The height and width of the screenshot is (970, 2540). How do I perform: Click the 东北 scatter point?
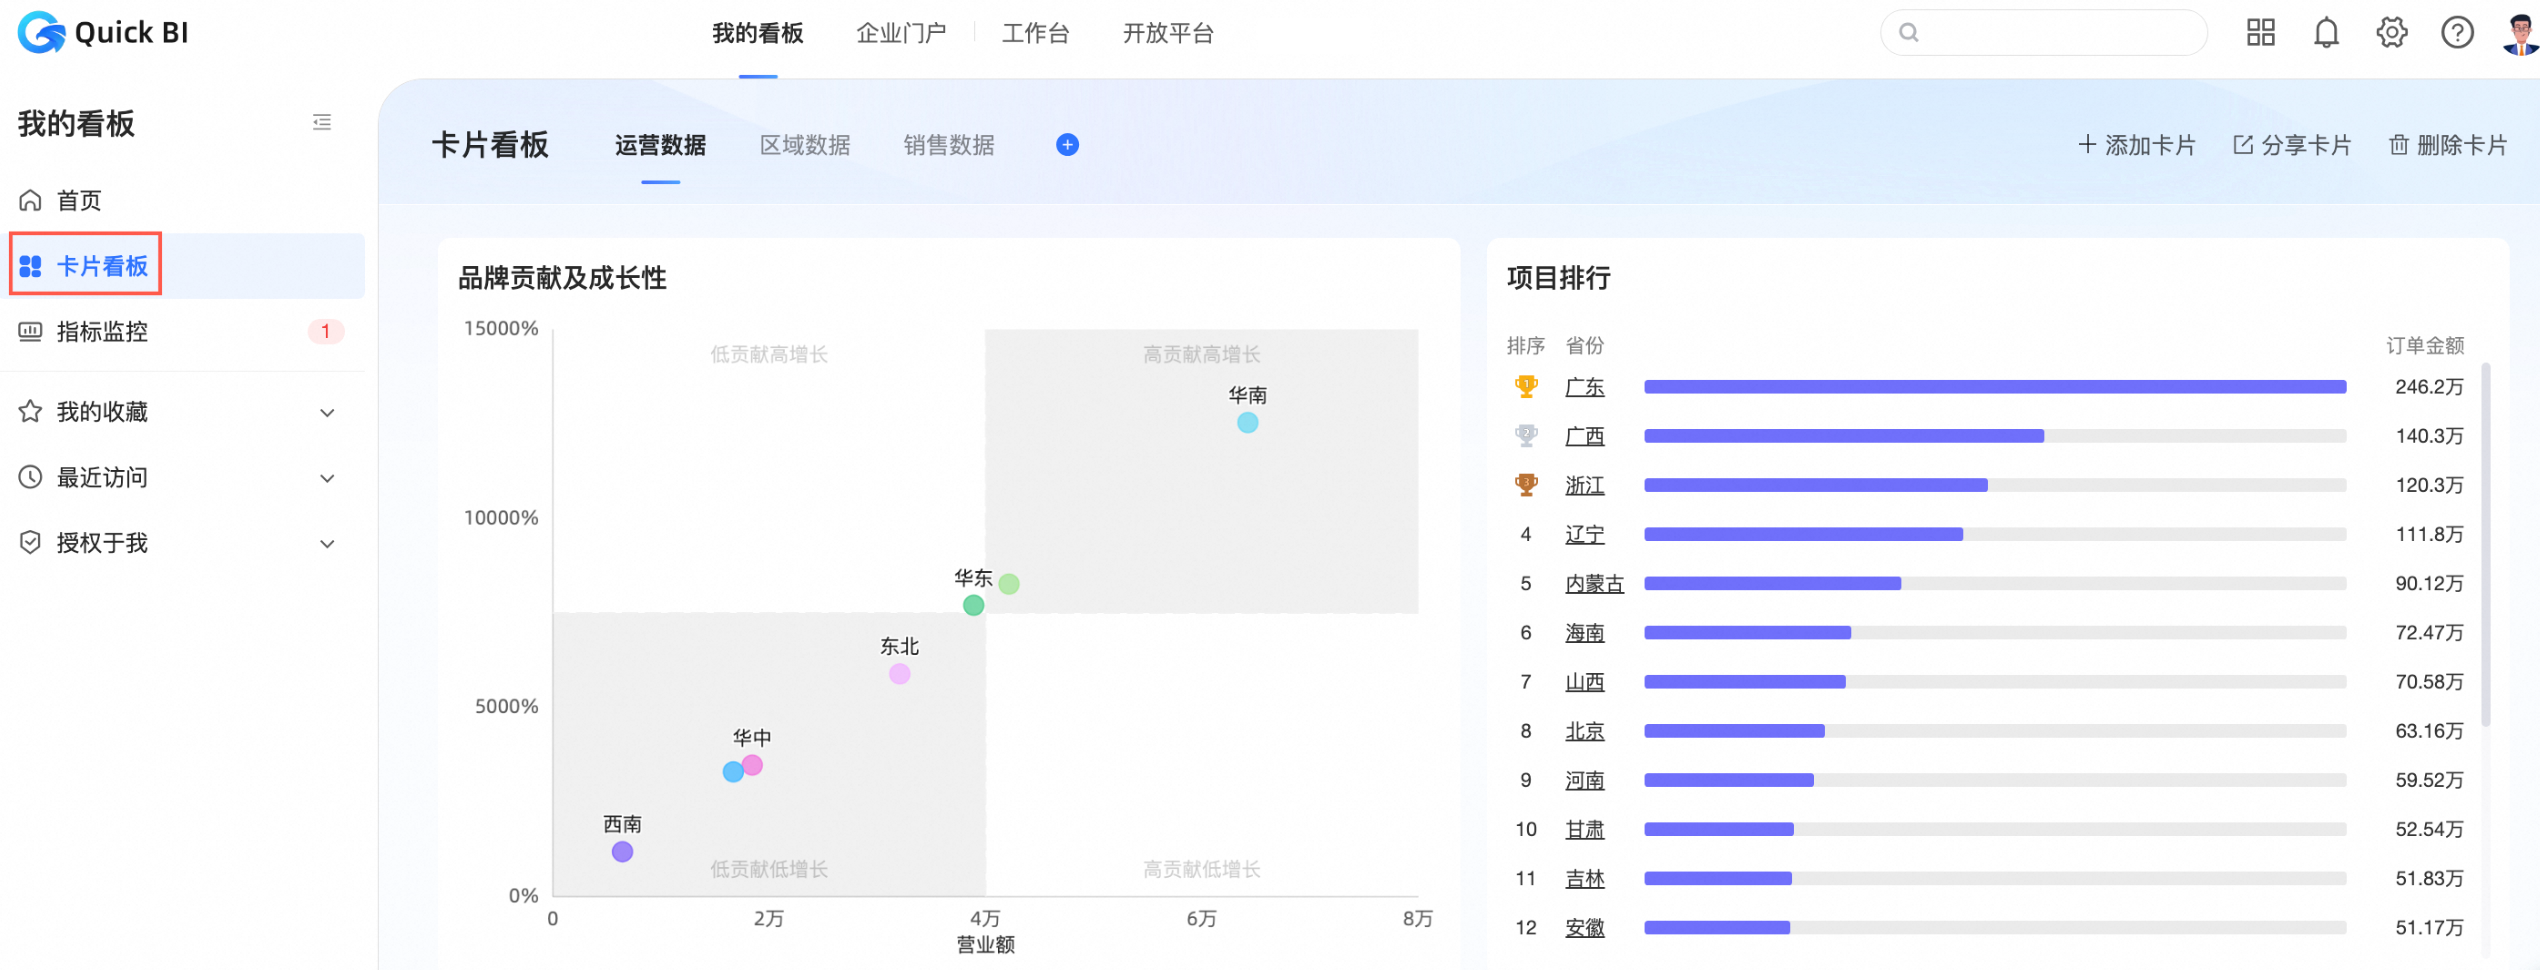tap(899, 674)
